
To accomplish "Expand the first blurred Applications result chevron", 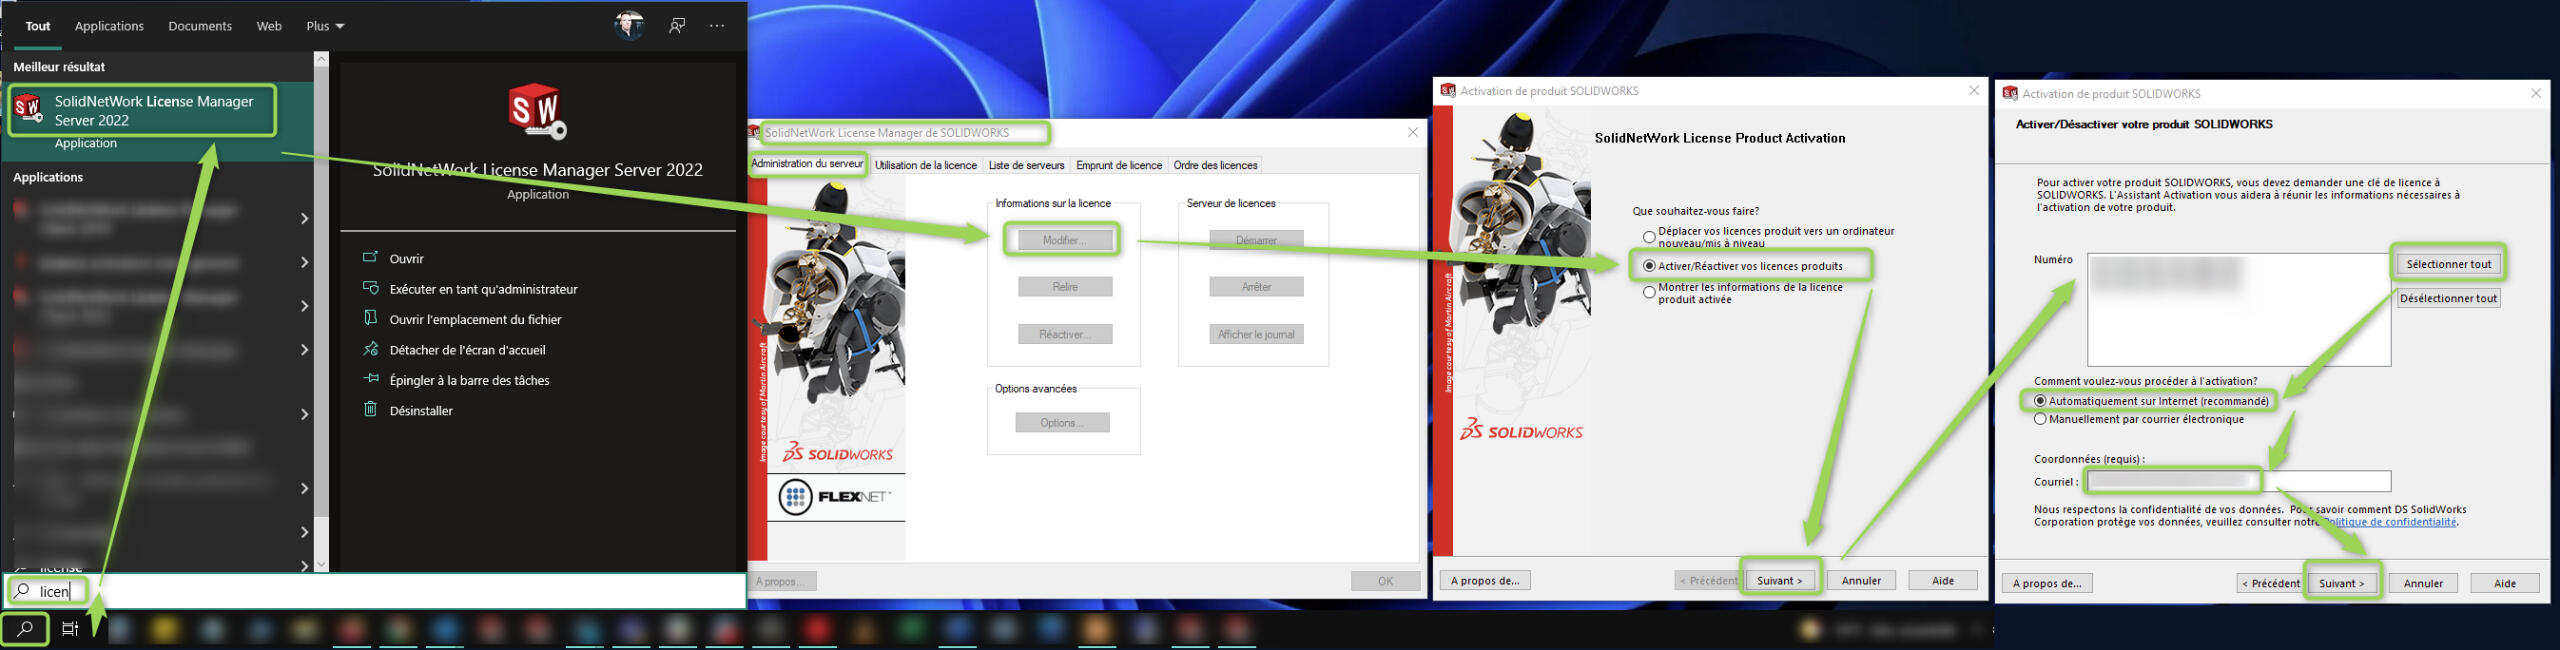I will click(x=304, y=218).
